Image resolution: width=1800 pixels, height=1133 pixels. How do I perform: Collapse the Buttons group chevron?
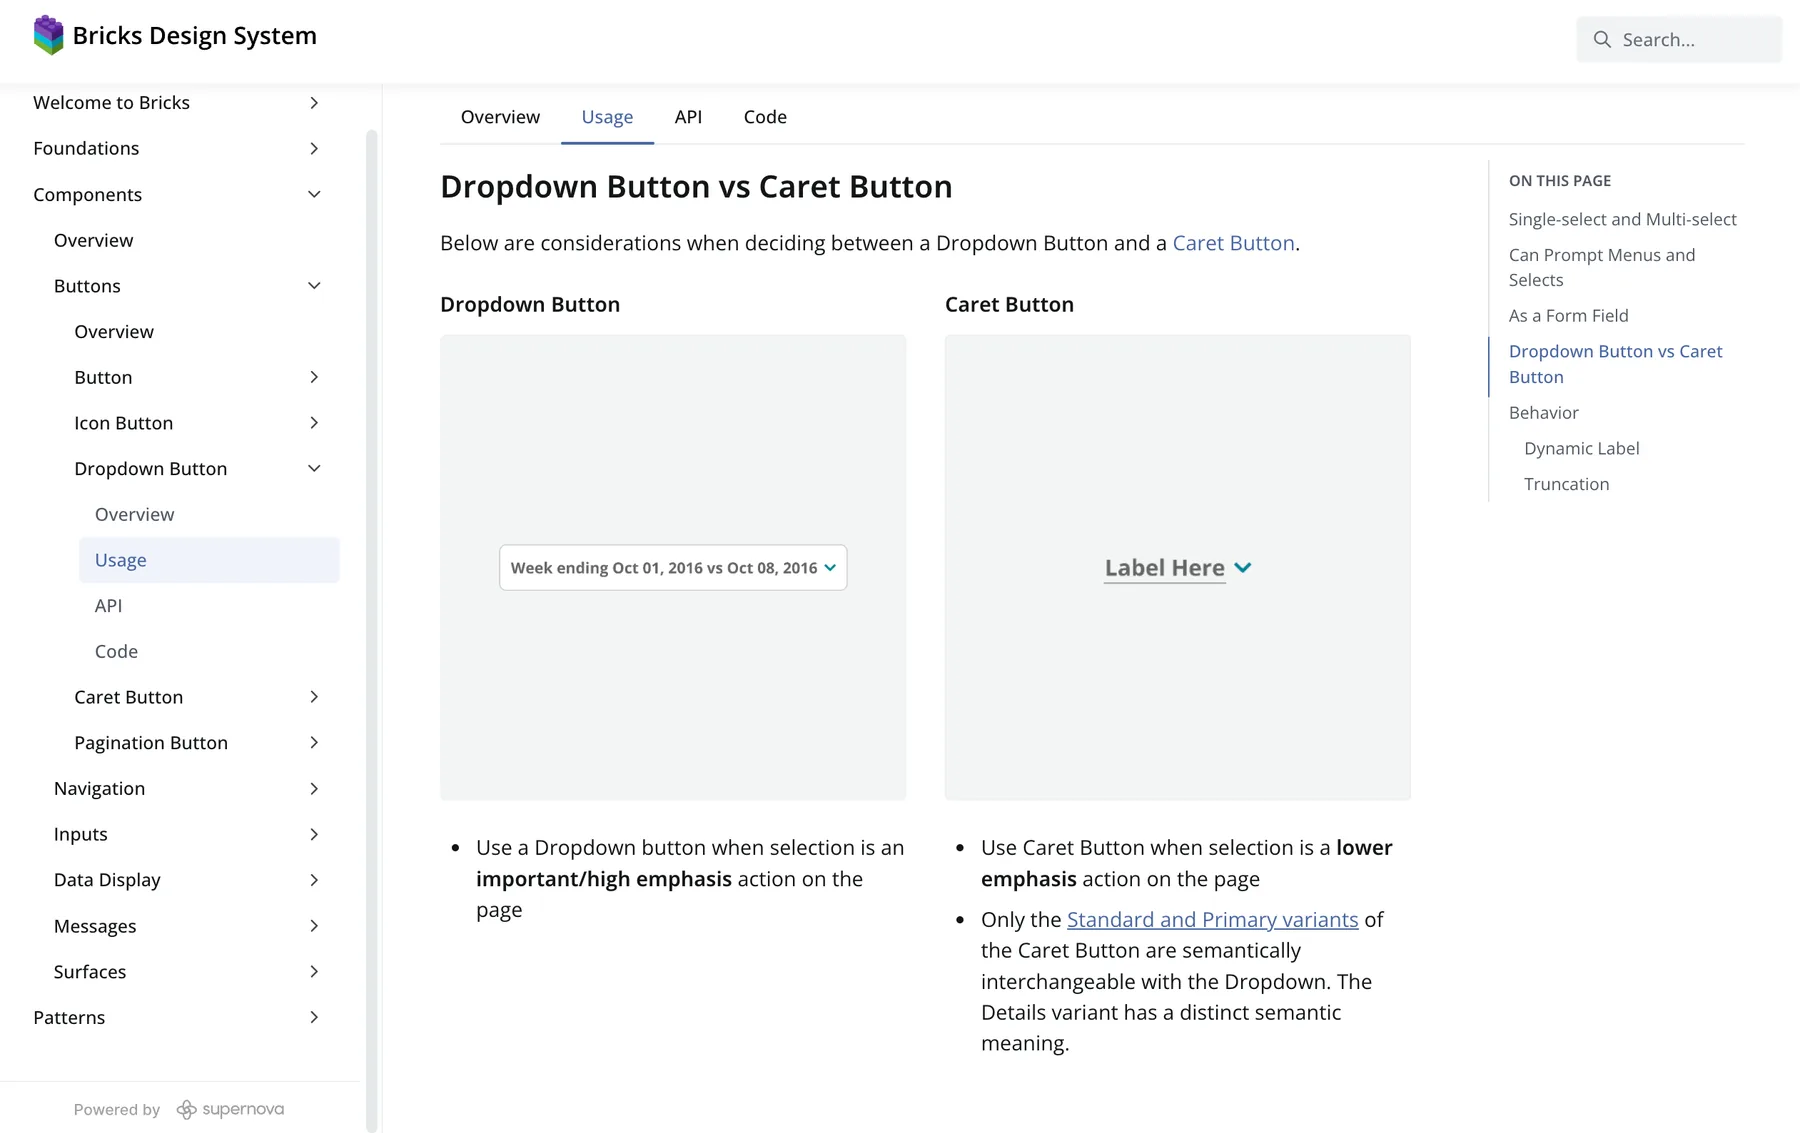click(314, 286)
